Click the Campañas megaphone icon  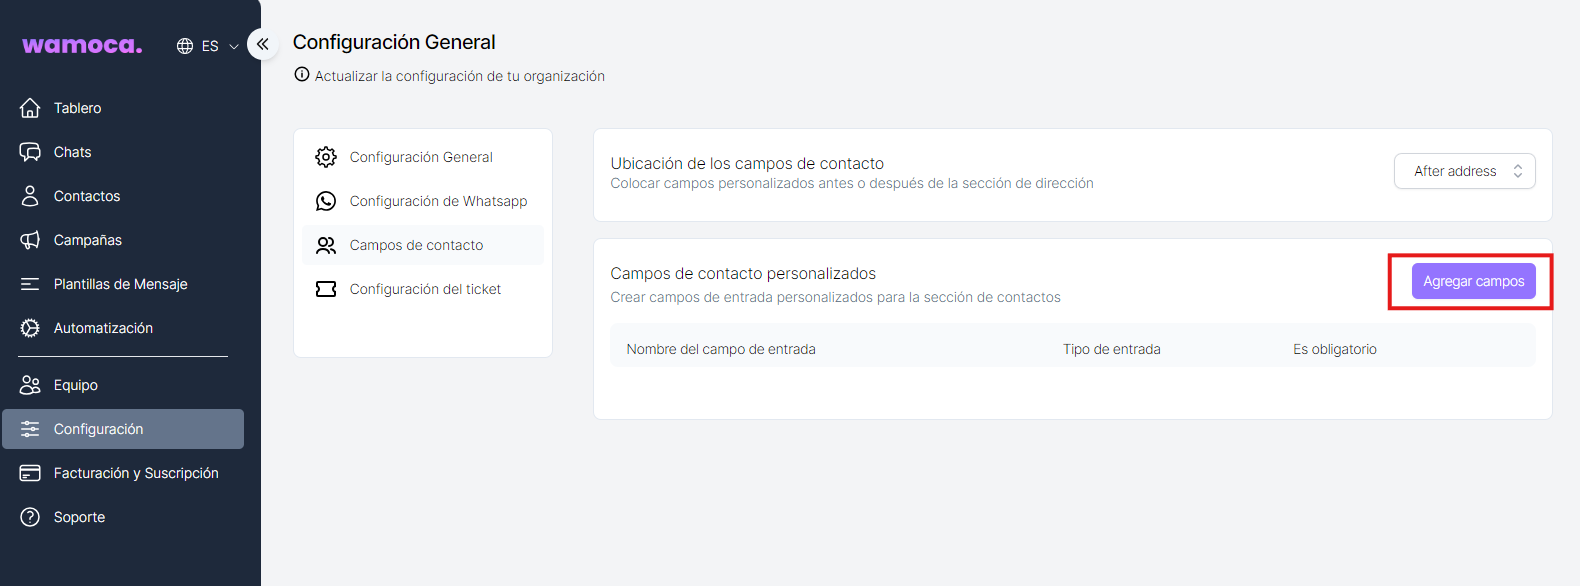(x=30, y=240)
